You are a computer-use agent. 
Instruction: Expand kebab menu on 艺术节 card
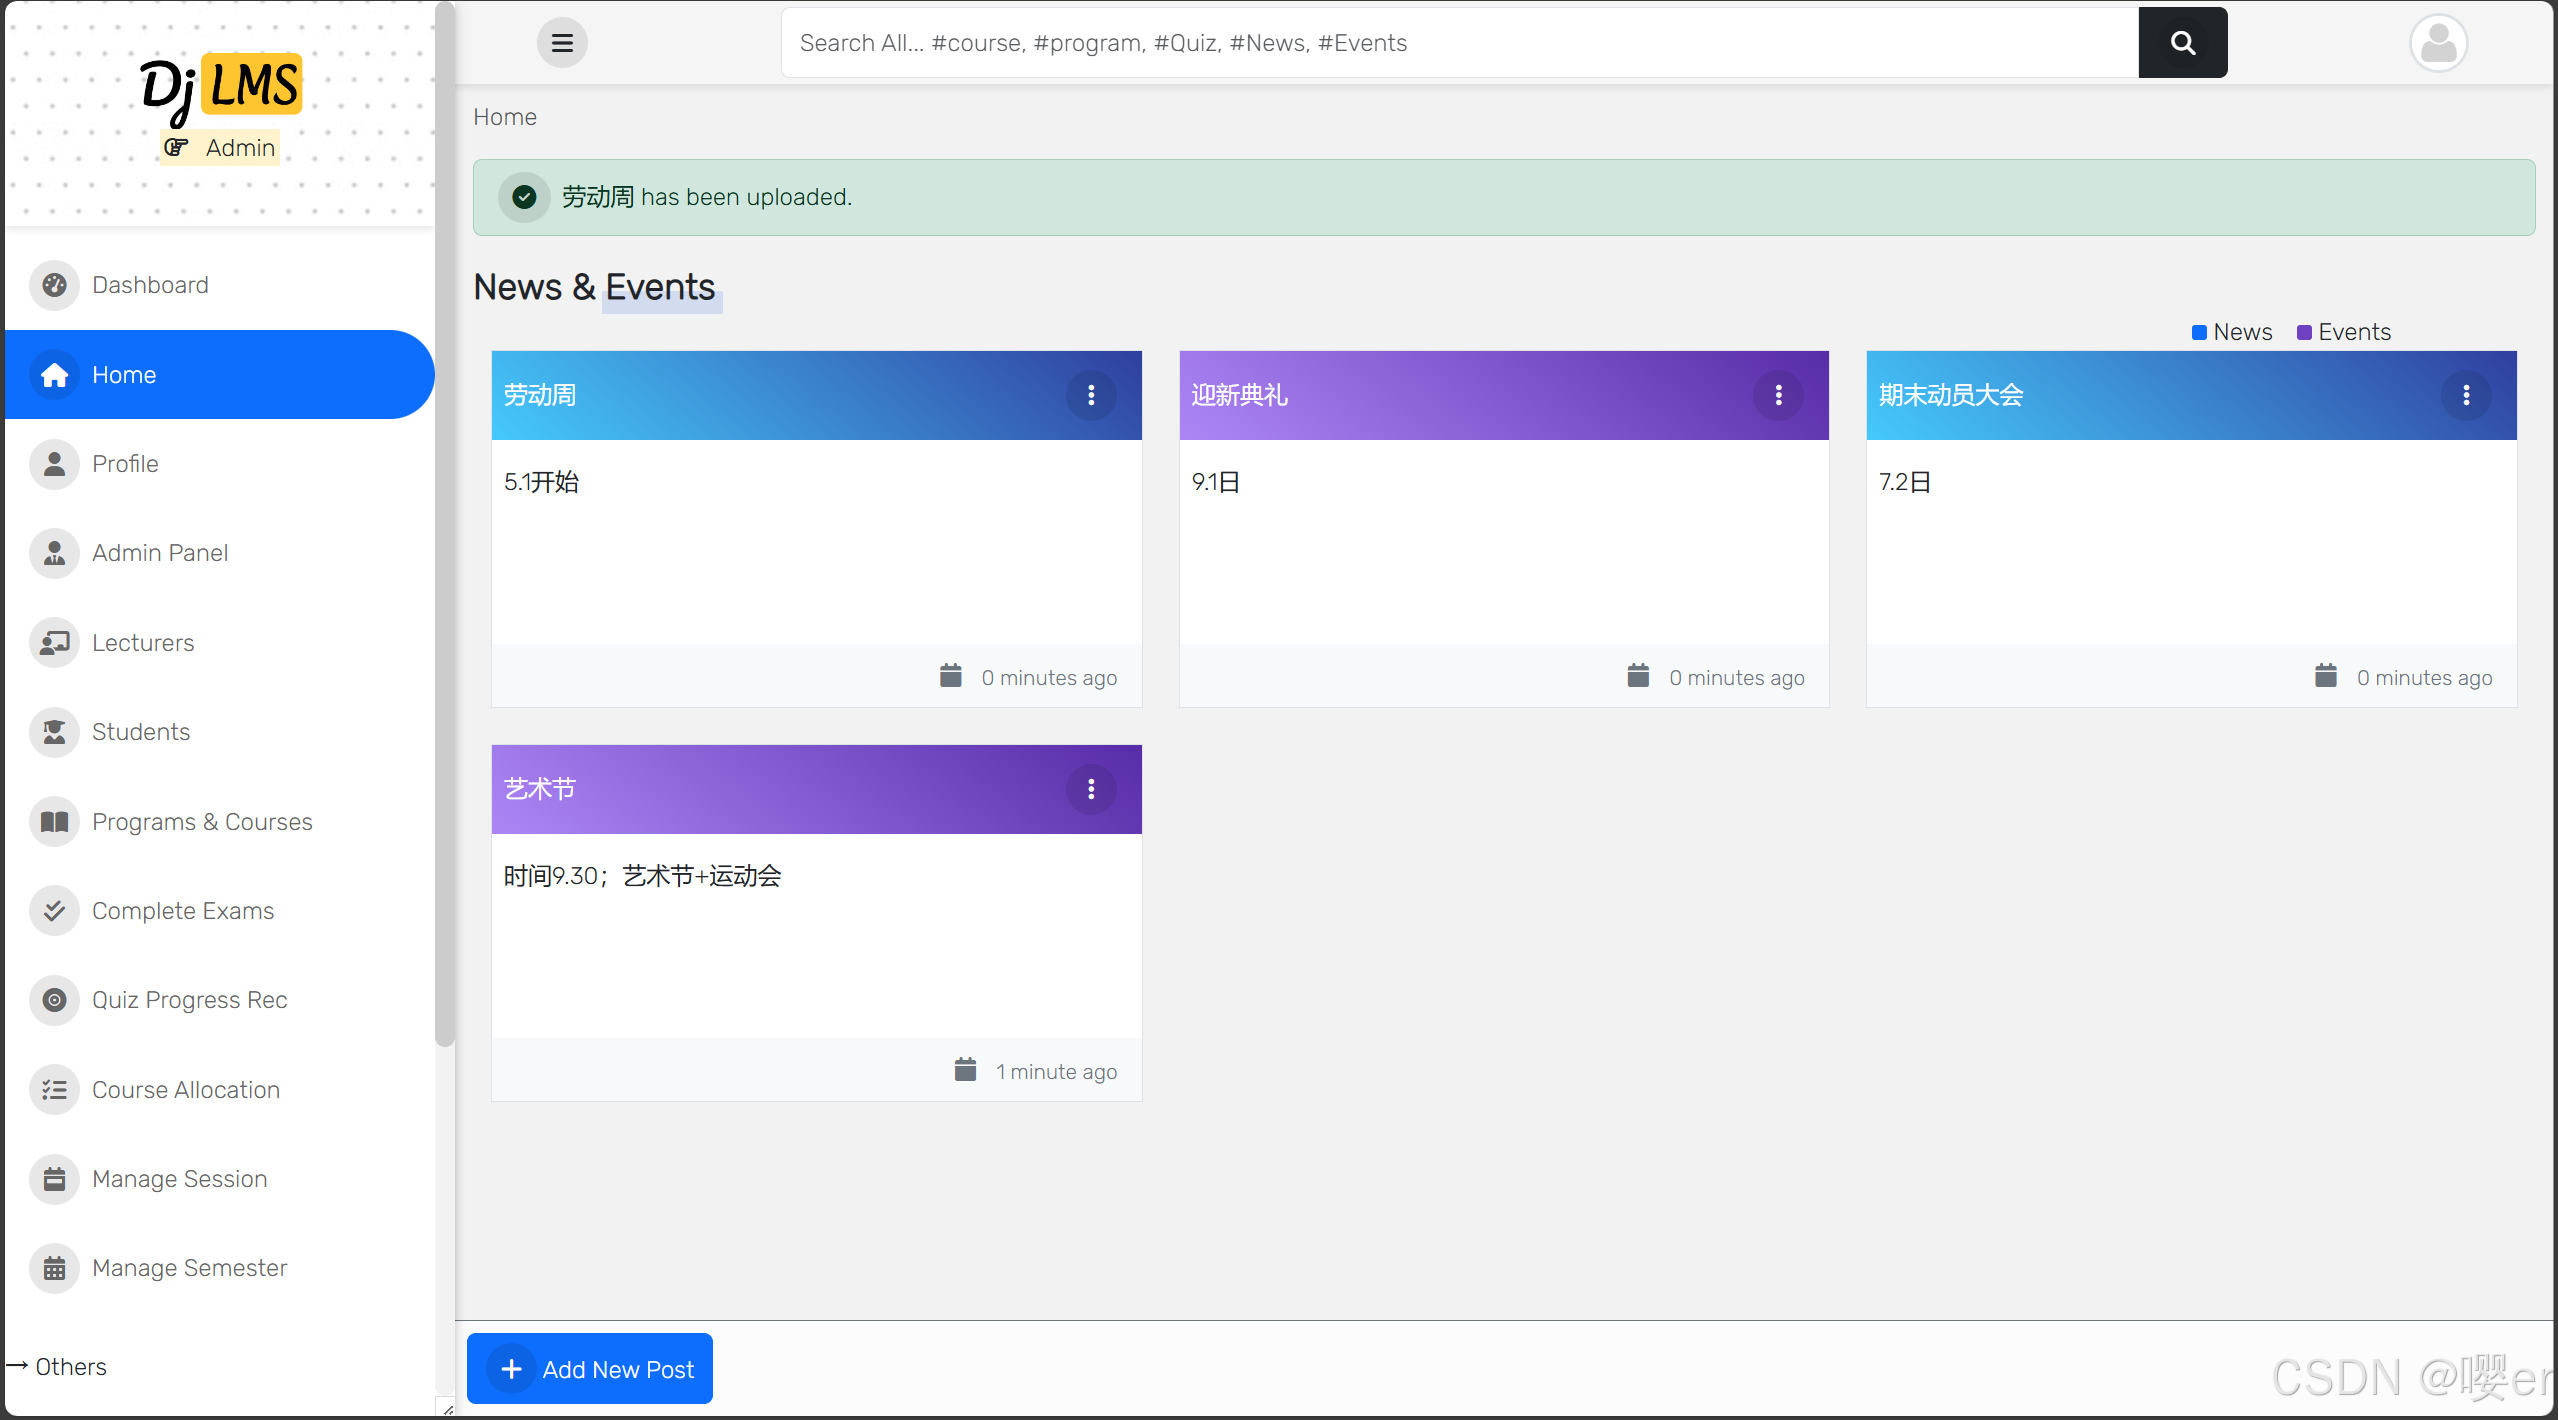coord(1091,789)
